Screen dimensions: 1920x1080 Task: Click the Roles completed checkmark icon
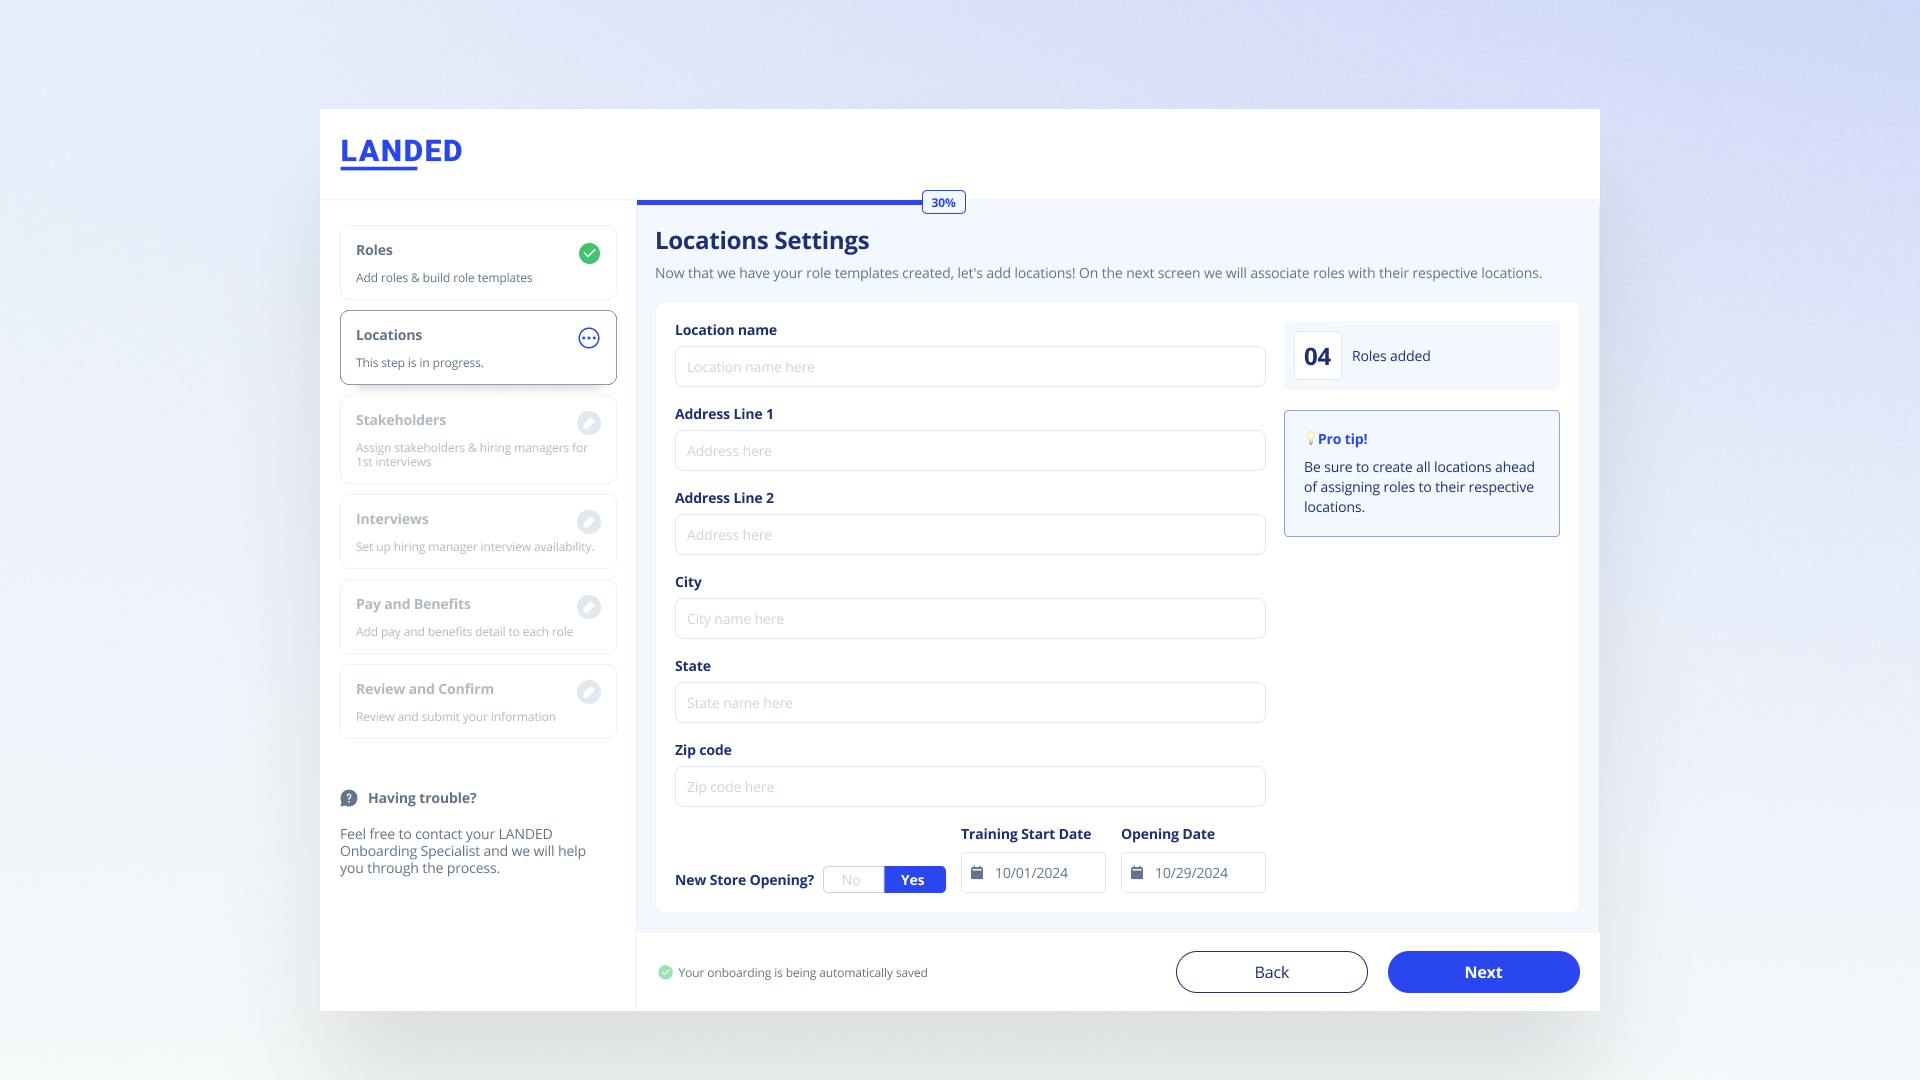(x=589, y=253)
